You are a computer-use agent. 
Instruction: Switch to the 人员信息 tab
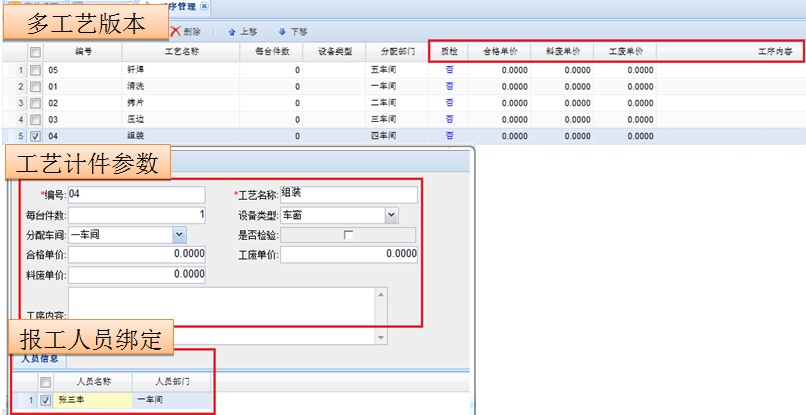coord(40,357)
